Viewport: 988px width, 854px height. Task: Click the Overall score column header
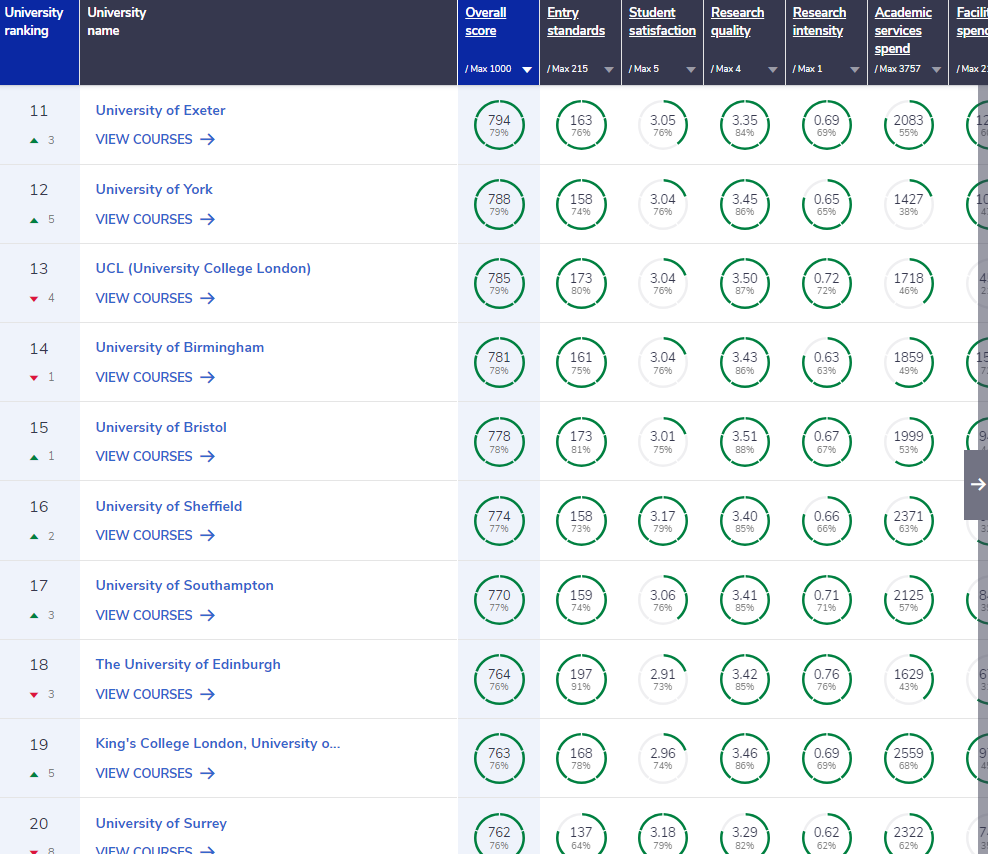(485, 21)
